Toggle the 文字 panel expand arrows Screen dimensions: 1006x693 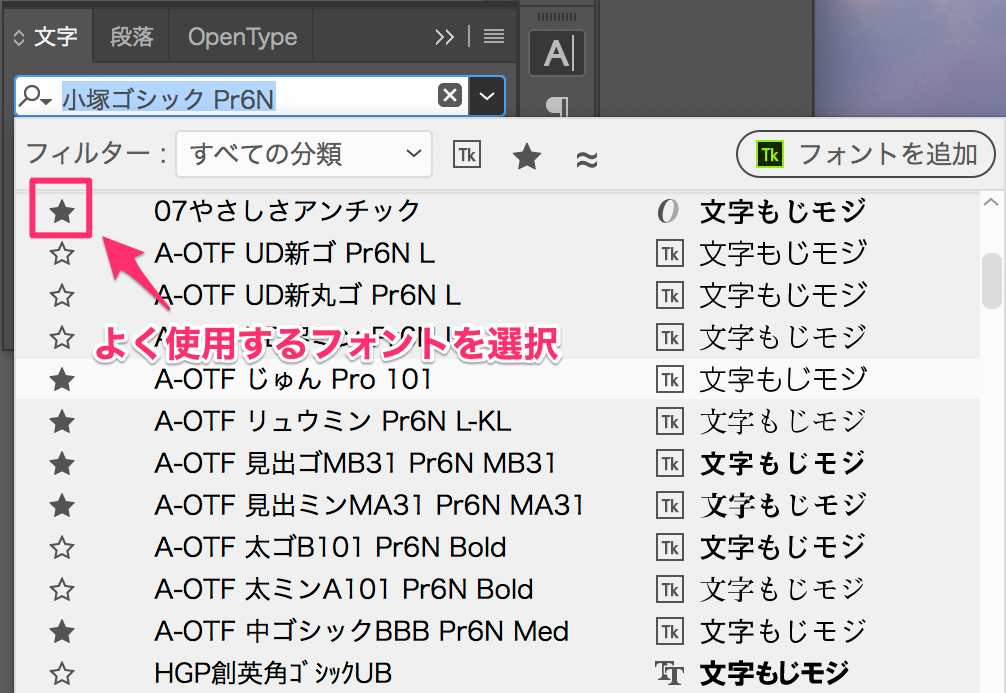[x=18, y=38]
